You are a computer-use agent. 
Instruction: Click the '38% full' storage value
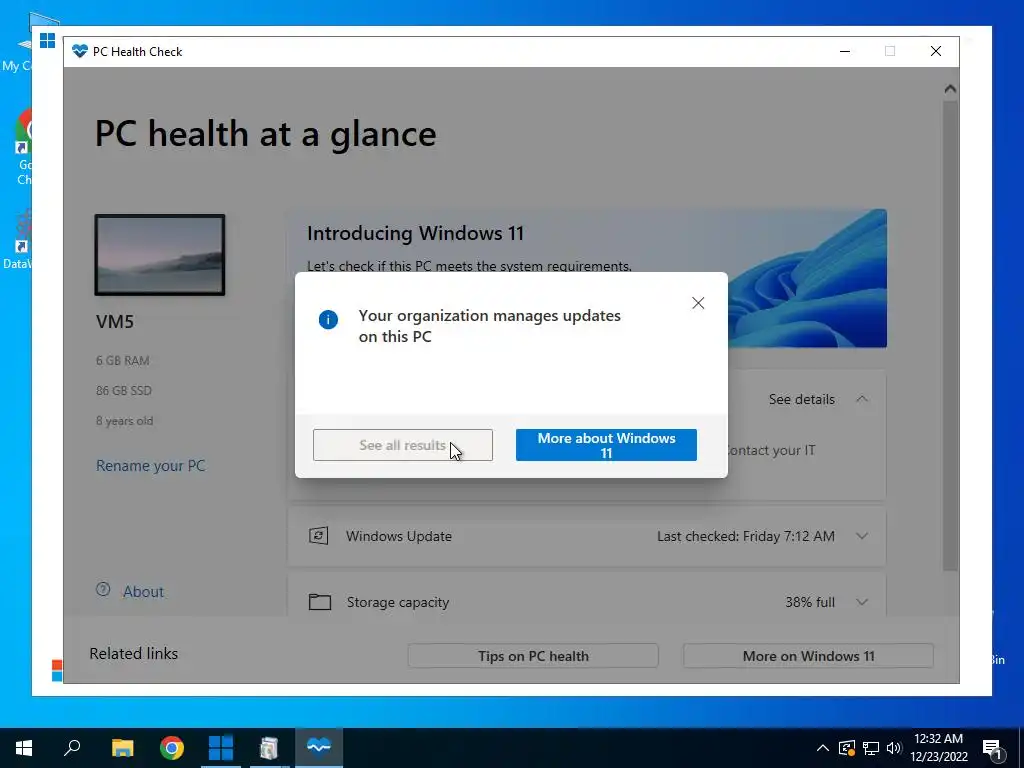[x=810, y=602]
